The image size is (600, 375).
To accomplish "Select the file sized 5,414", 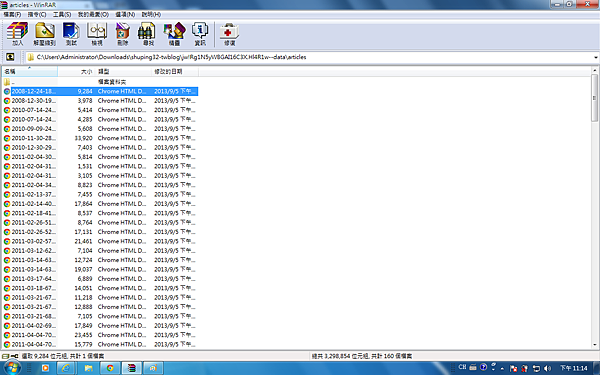I will coord(100,110).
